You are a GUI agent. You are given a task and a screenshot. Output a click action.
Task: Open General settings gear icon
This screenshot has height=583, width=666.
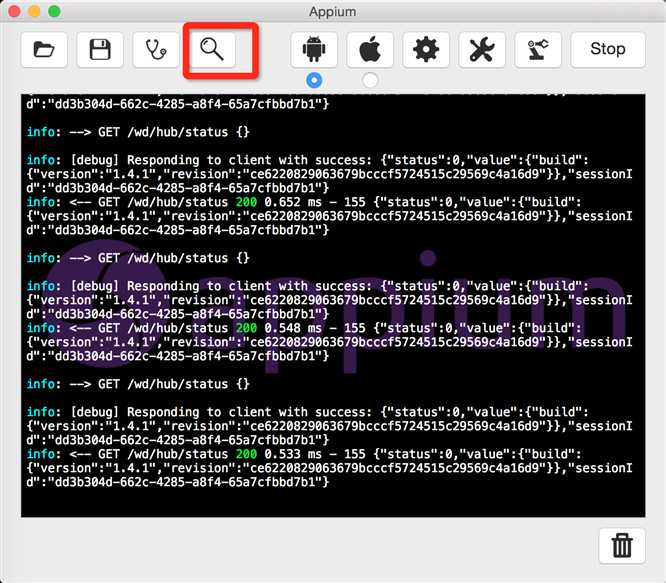pyautogui.click(x=426, y=50)
